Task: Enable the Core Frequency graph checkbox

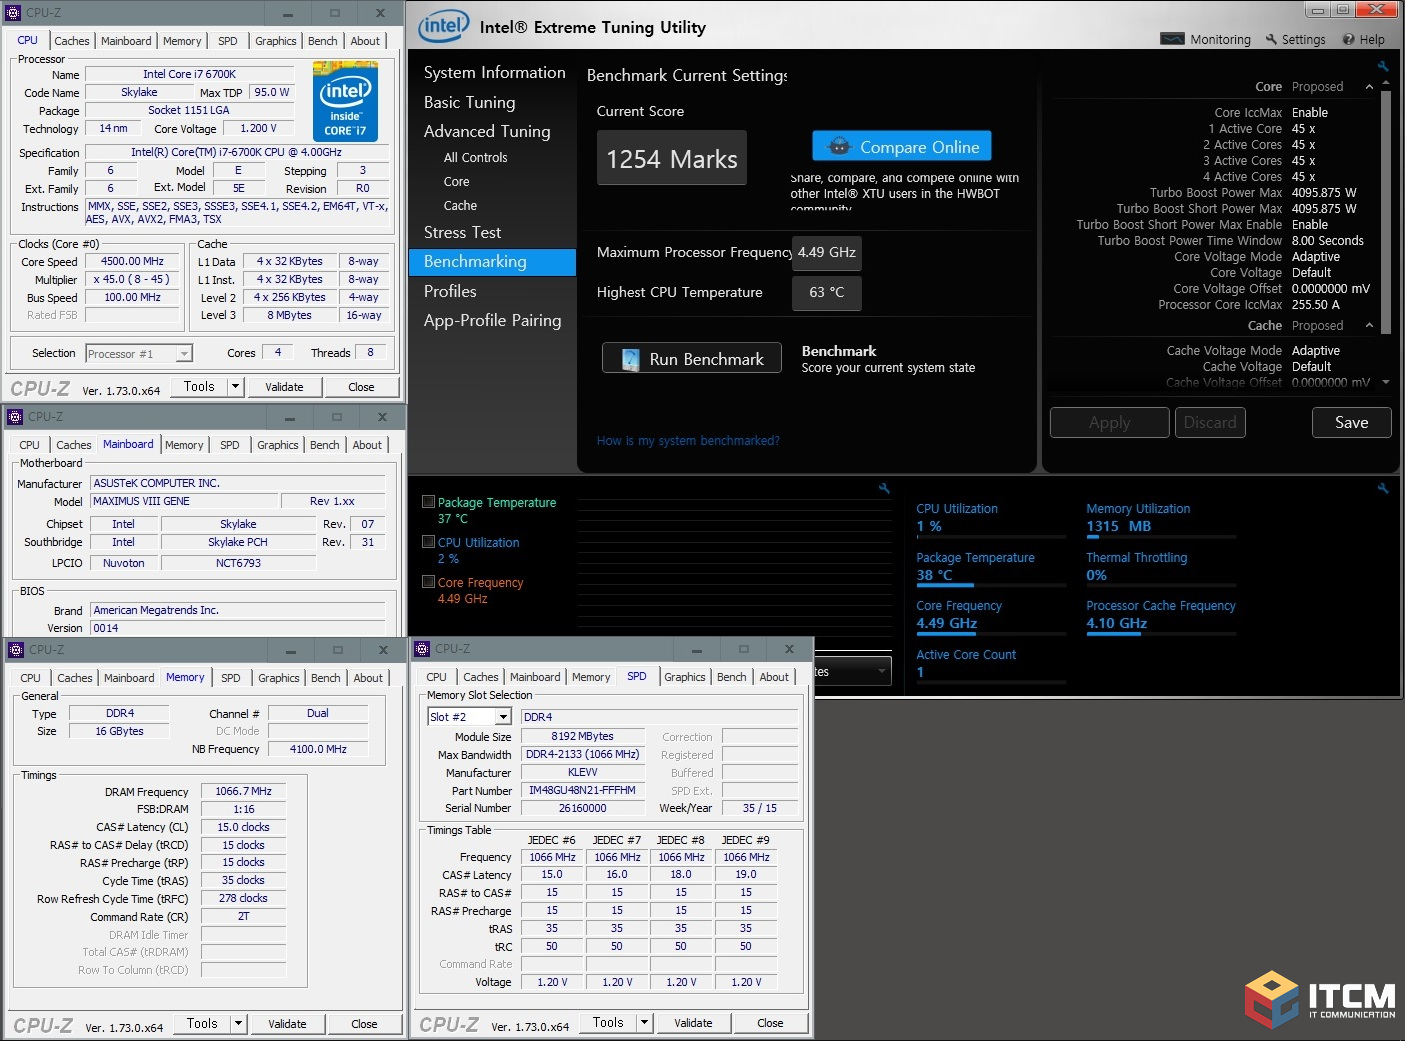Action: click(428, 582)
